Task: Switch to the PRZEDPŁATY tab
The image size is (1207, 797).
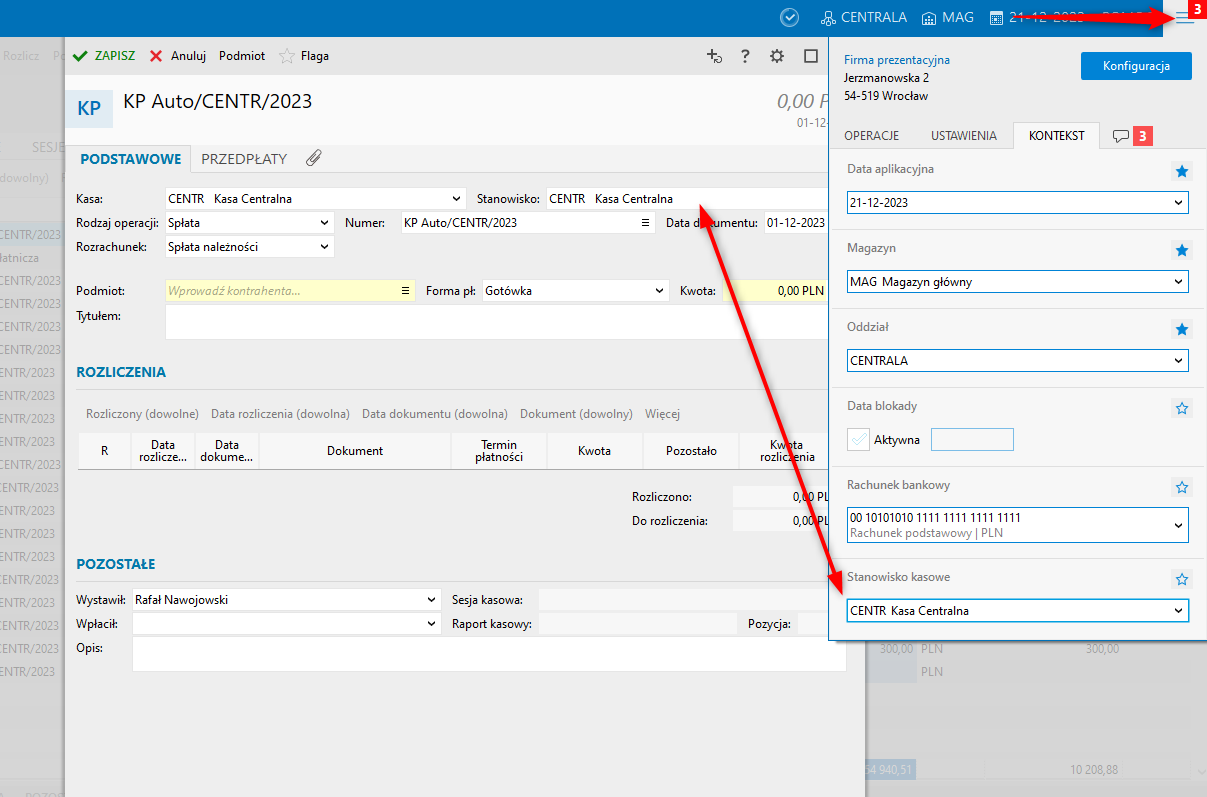Action: pyautogui.click(x=244, y=158)
